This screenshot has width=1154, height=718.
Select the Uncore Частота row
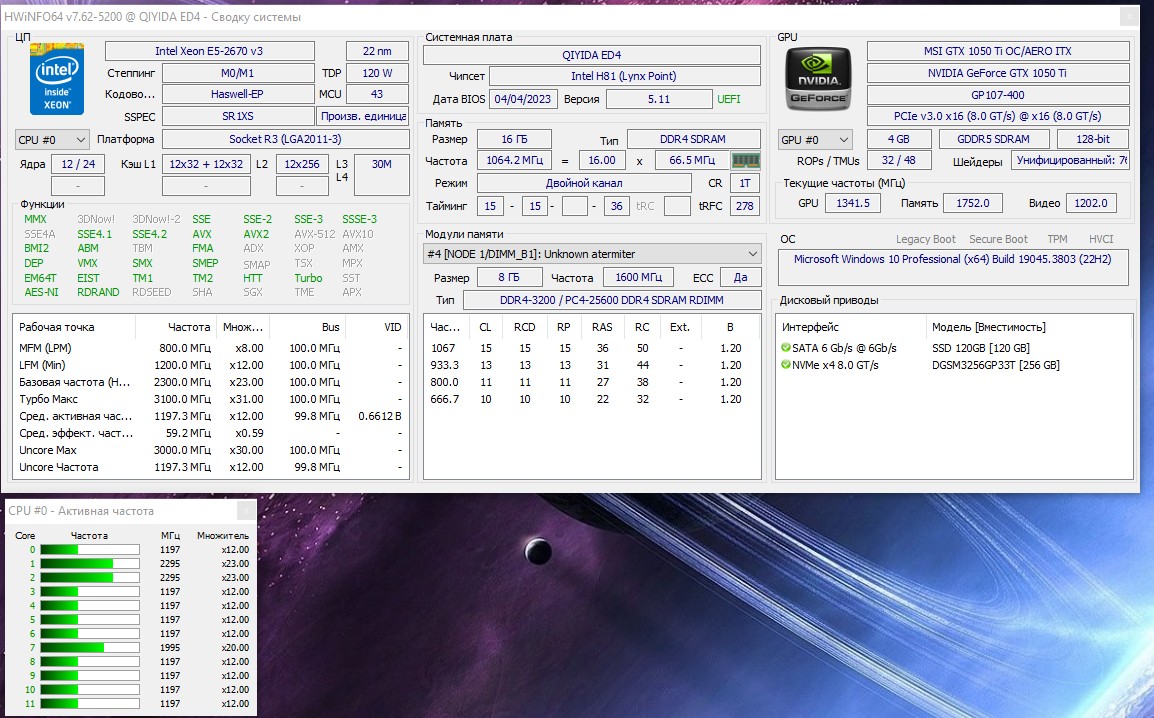tap(210, 466)
